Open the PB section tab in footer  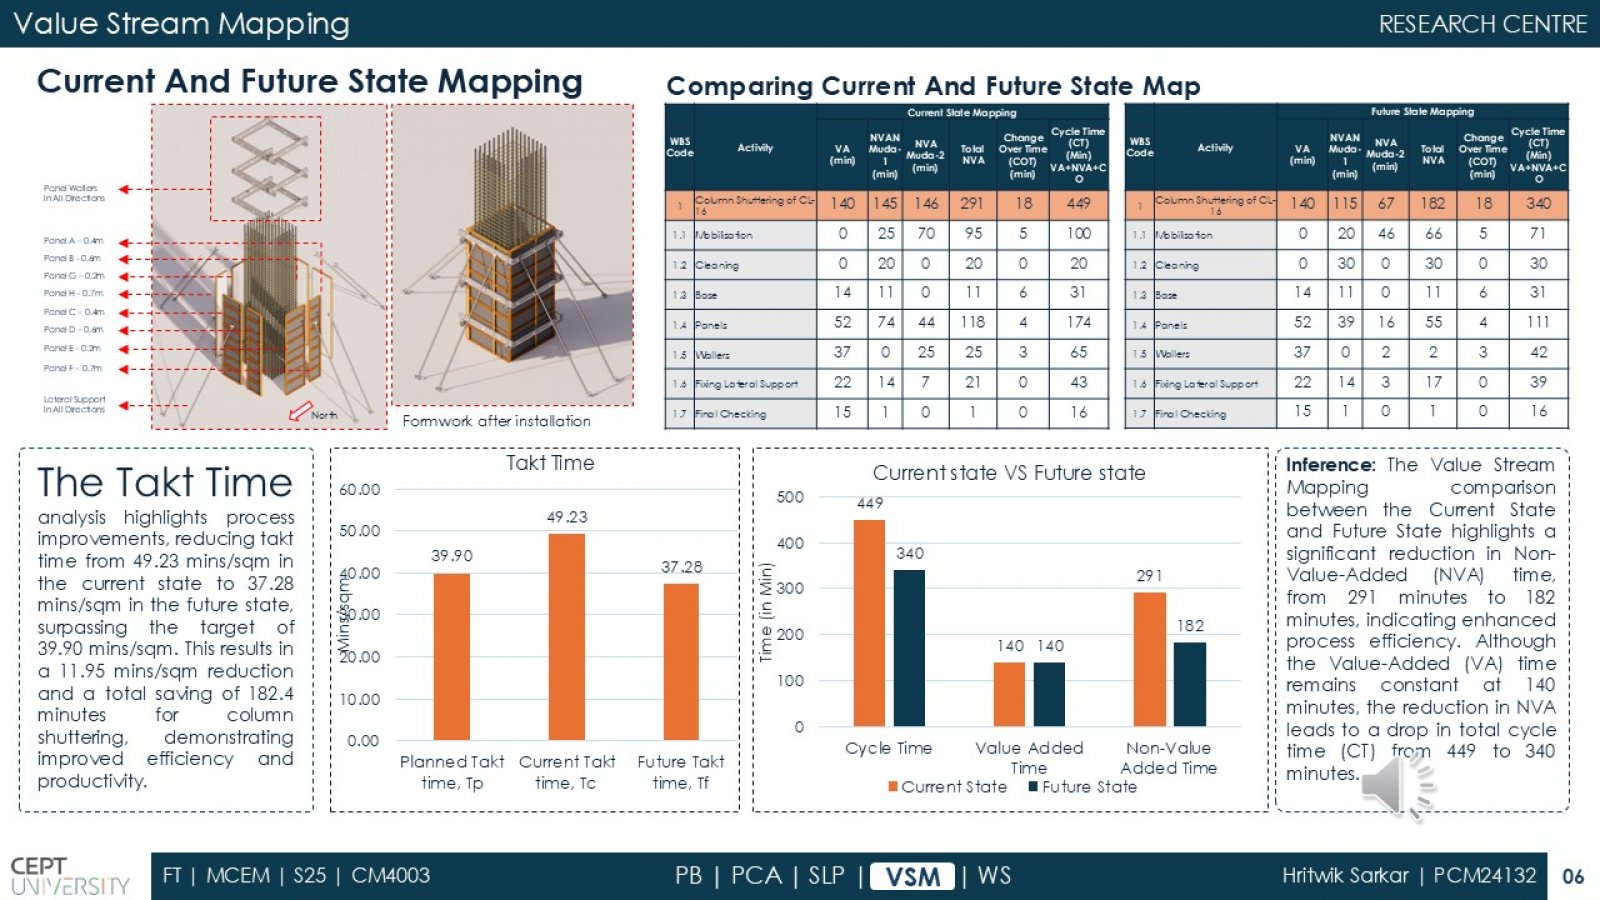click(x=688, y=876)
